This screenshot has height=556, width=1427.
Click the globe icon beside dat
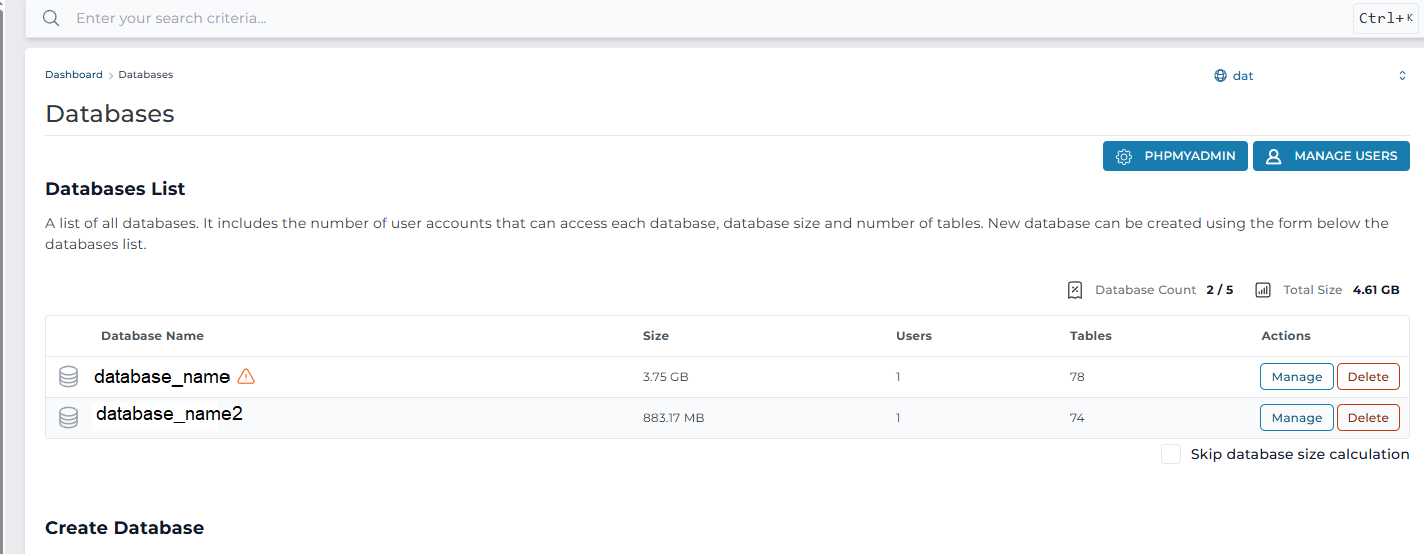[1220, 76]
